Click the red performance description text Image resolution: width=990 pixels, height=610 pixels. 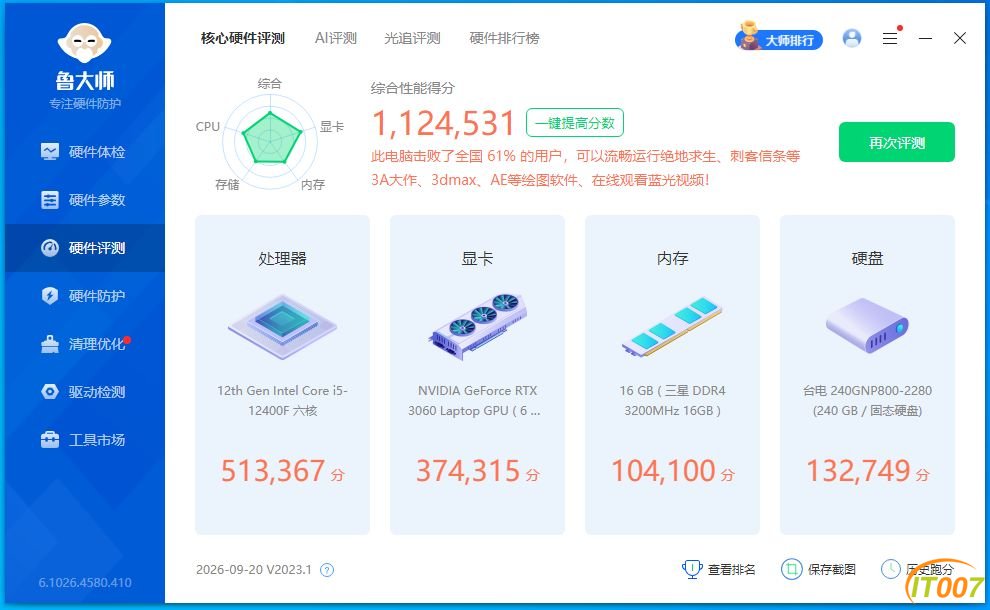[585, 168]
